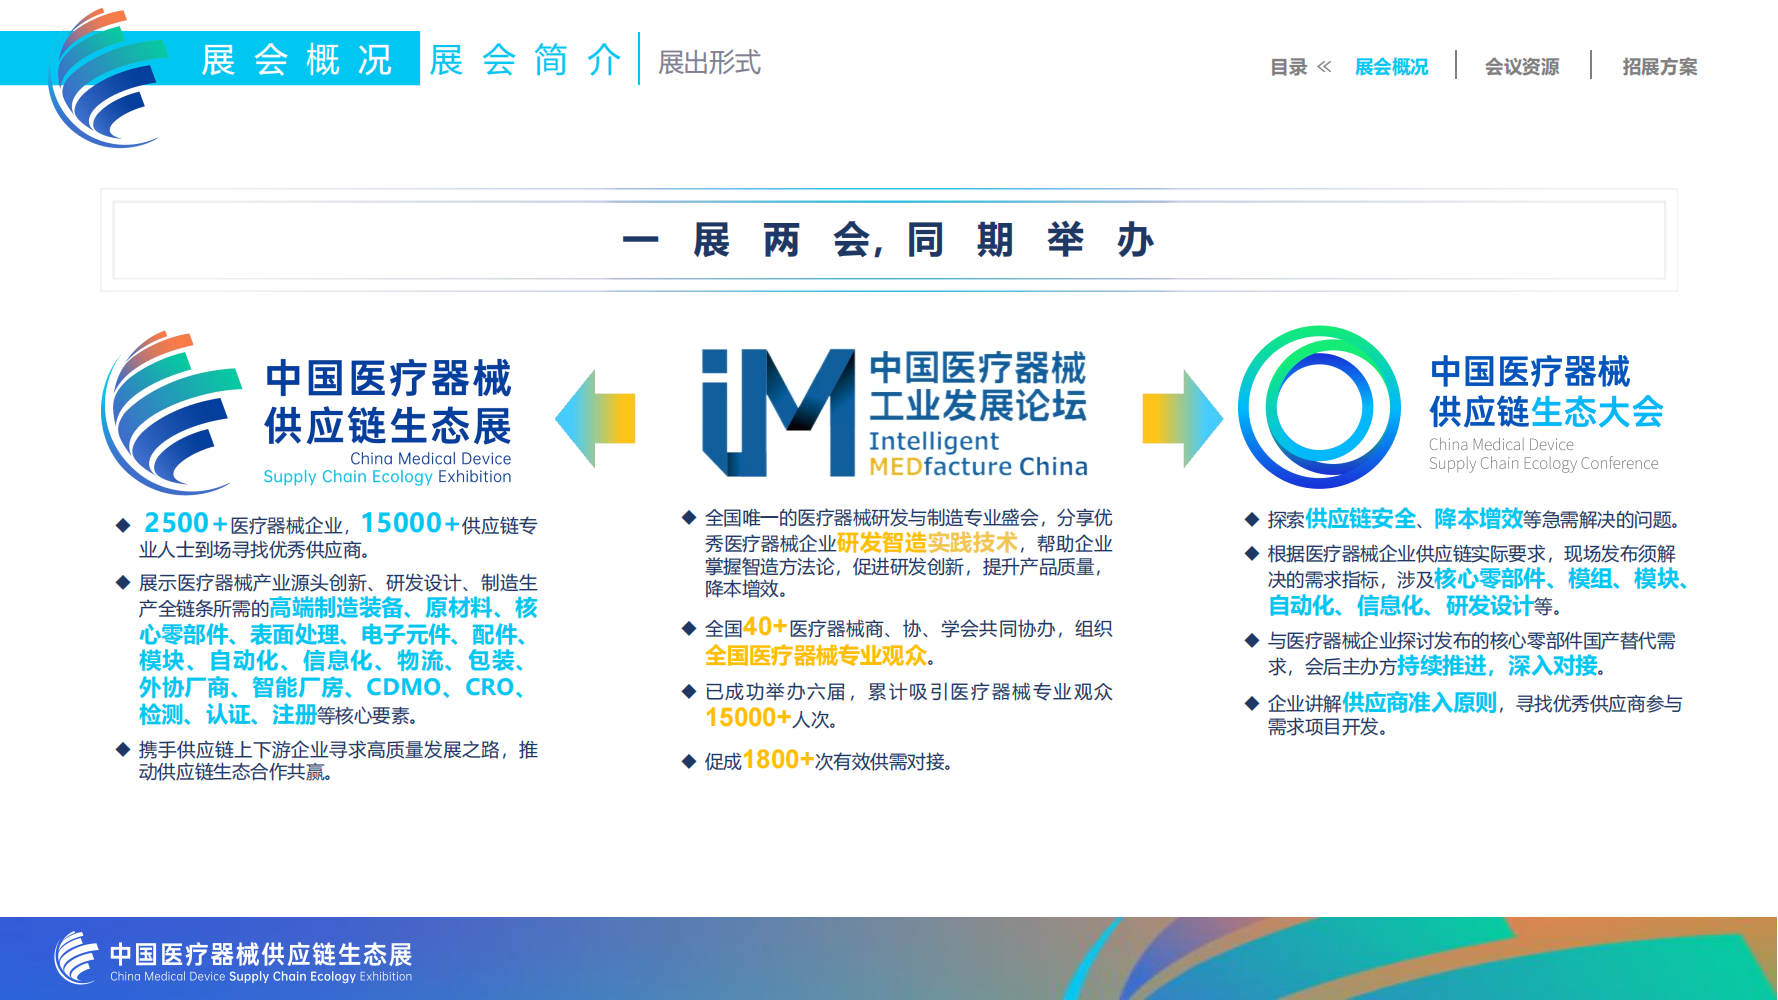Click the 一展两会,同期举办 title banner

click(888, 241)
